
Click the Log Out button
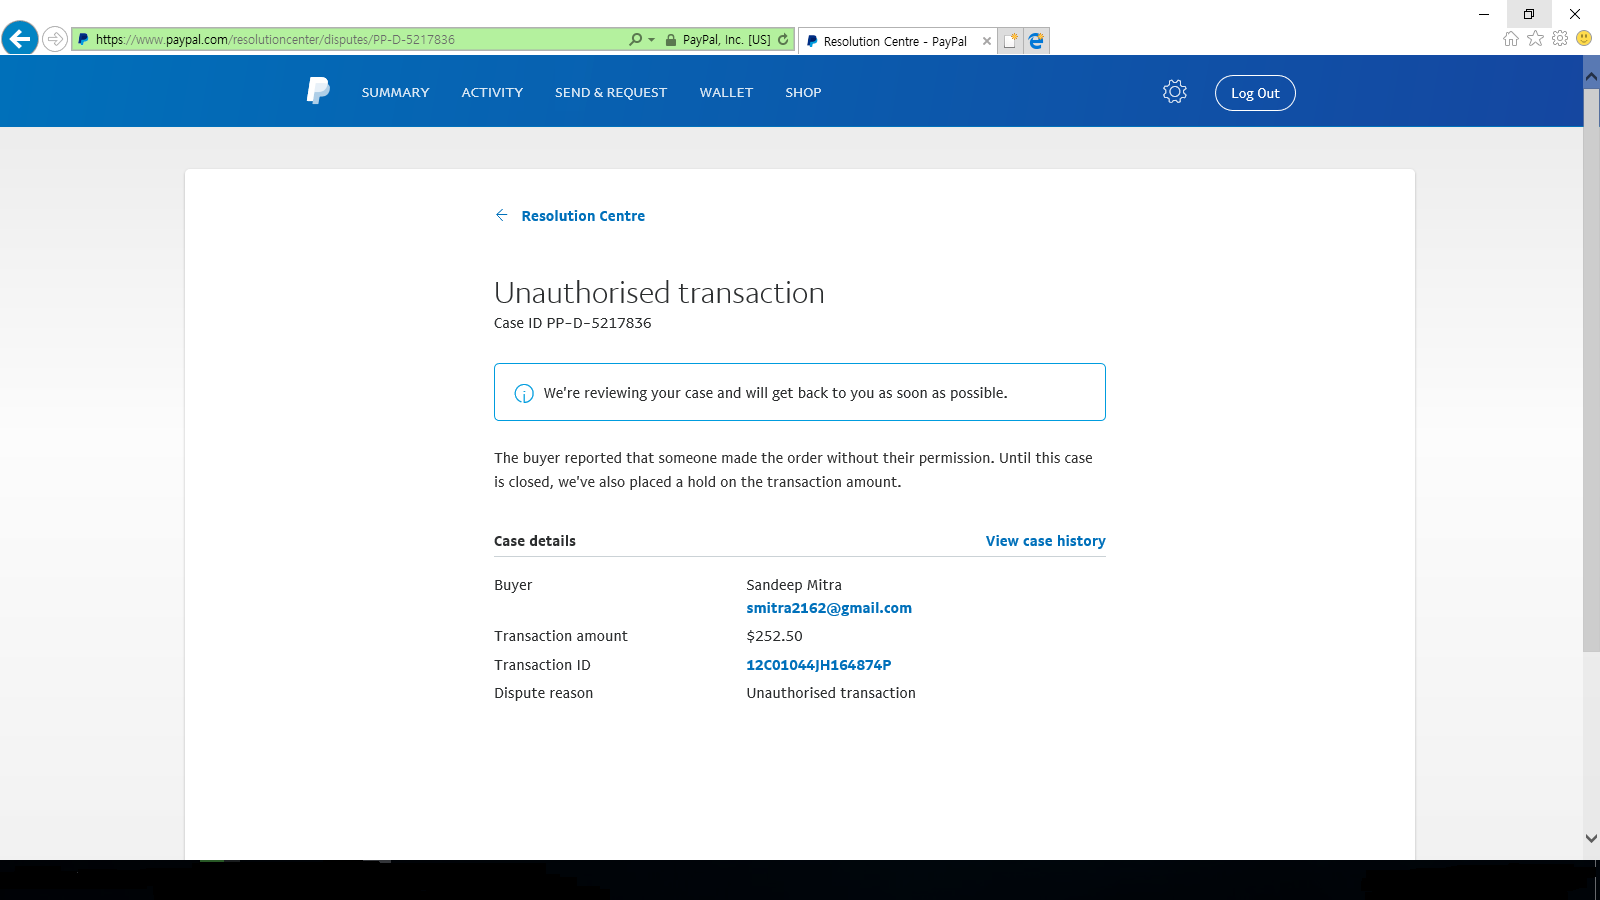coord(1255,93)
